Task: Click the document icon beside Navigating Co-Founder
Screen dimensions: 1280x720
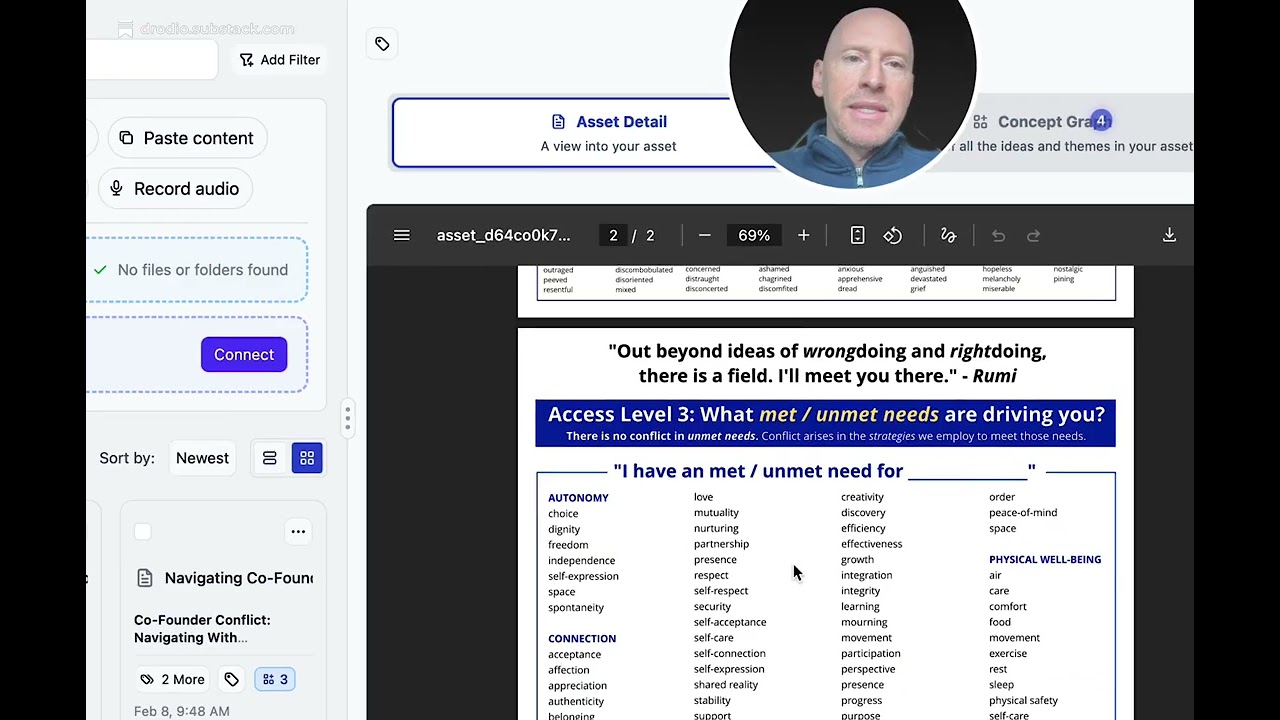Action: coord(145,578)
